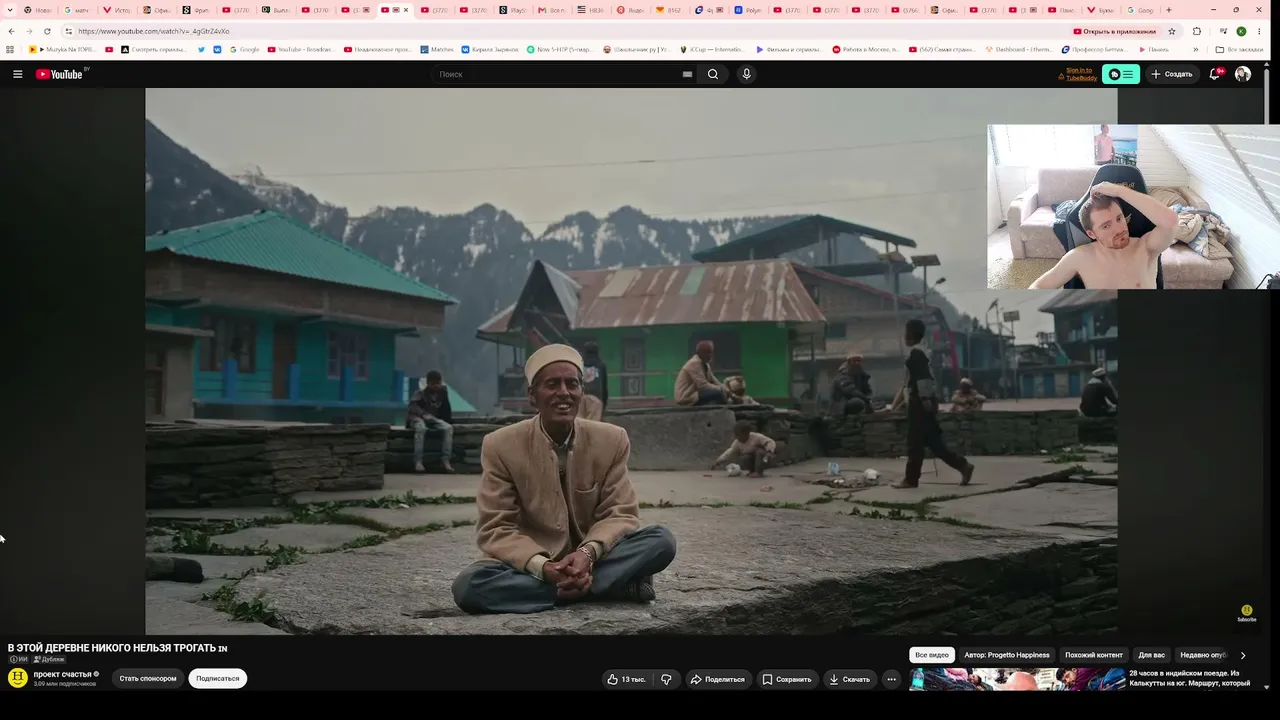
Task: Open the Google bookmark
Action: [243, 49]
